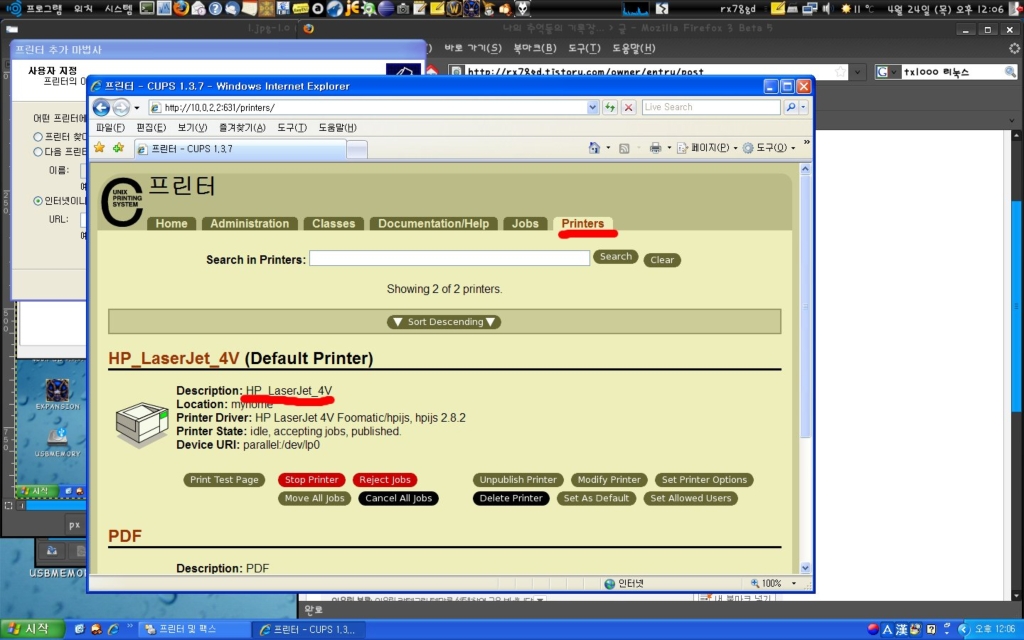Click the Search in Printers input field
This screenshot has height=640, width=1024.
449,258
